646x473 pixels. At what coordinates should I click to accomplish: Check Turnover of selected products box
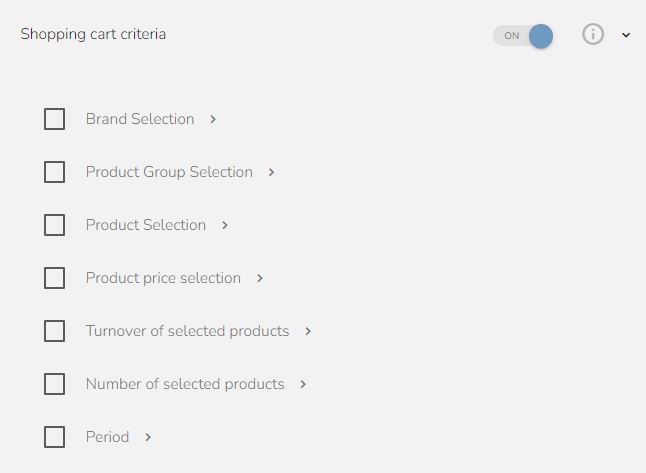tap(55, 331)
